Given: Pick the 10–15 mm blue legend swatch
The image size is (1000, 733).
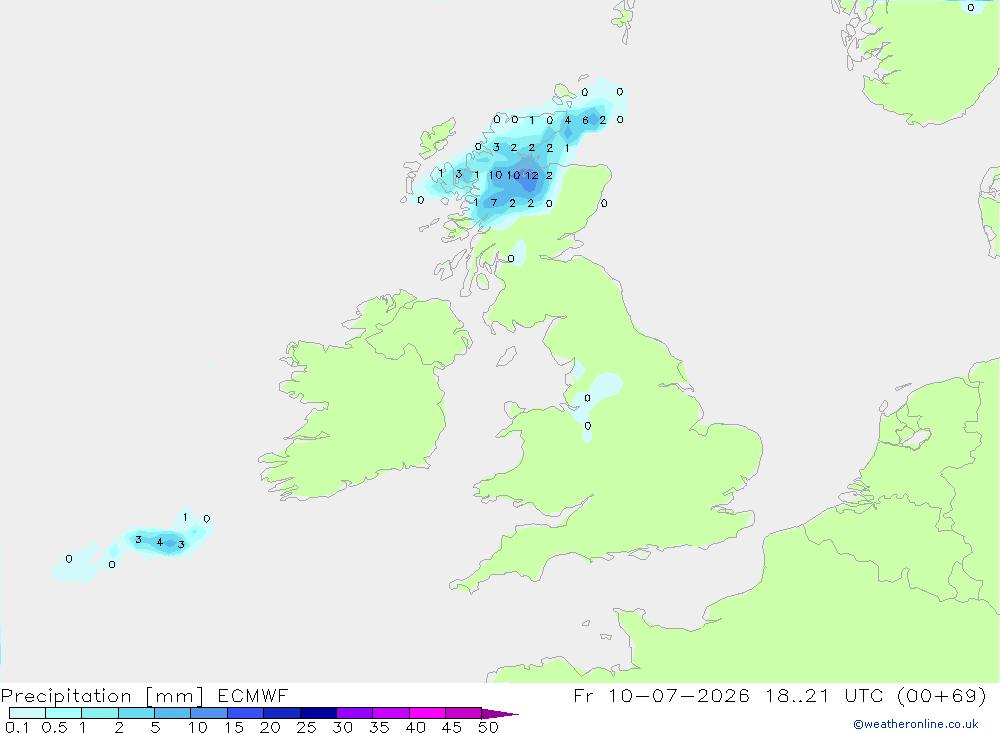Looking at the screenshot, I should 209,713.
